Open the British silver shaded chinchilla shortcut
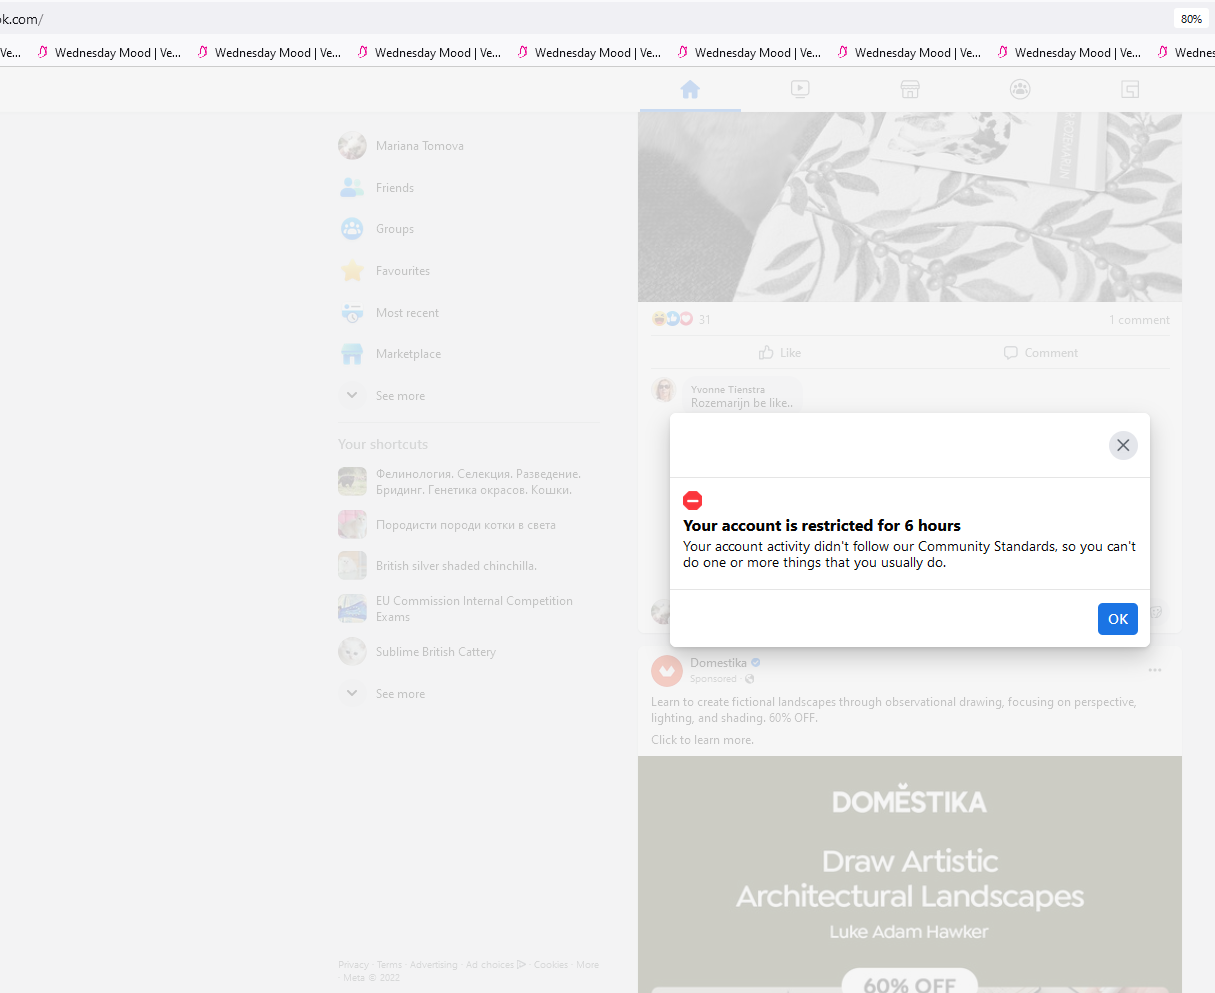 click(x=456, y=566)
